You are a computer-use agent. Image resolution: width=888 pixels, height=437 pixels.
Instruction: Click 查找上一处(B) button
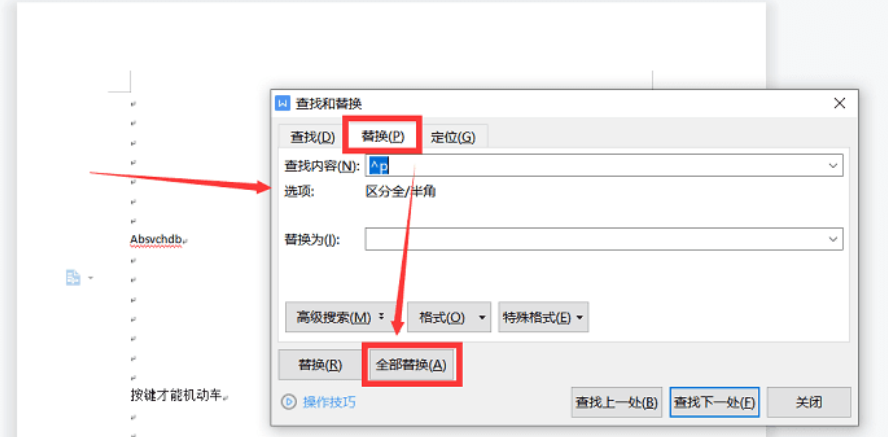pos(616,402)
